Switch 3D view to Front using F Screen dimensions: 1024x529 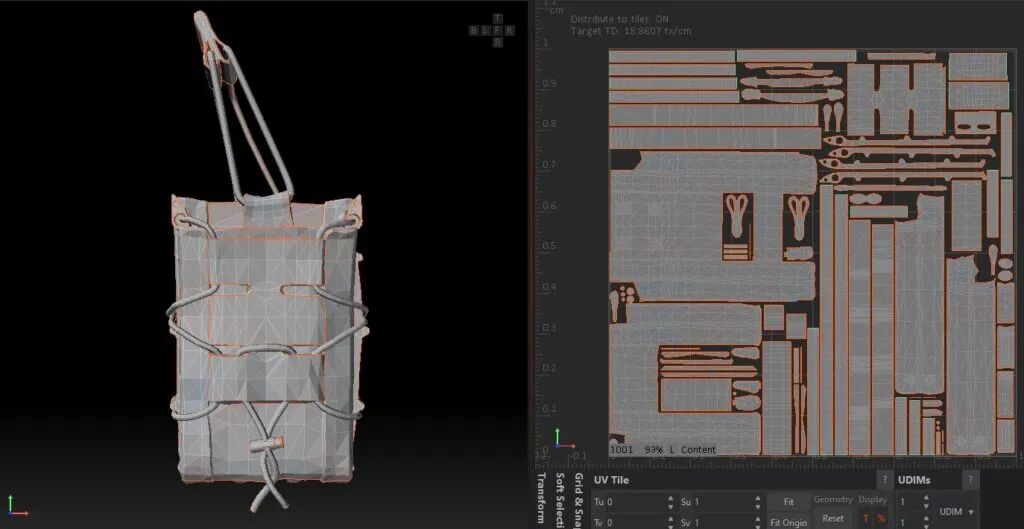(x=498, y=30)
